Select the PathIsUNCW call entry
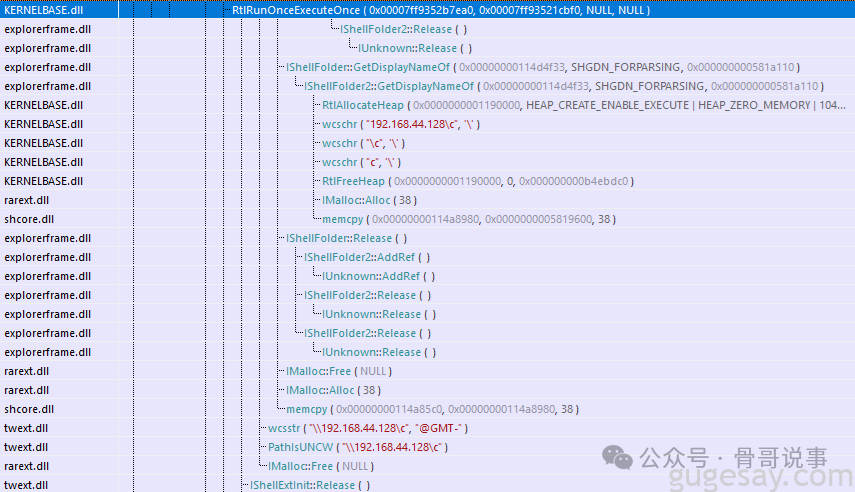Screen dimensions: 855x492 [358, 447]
